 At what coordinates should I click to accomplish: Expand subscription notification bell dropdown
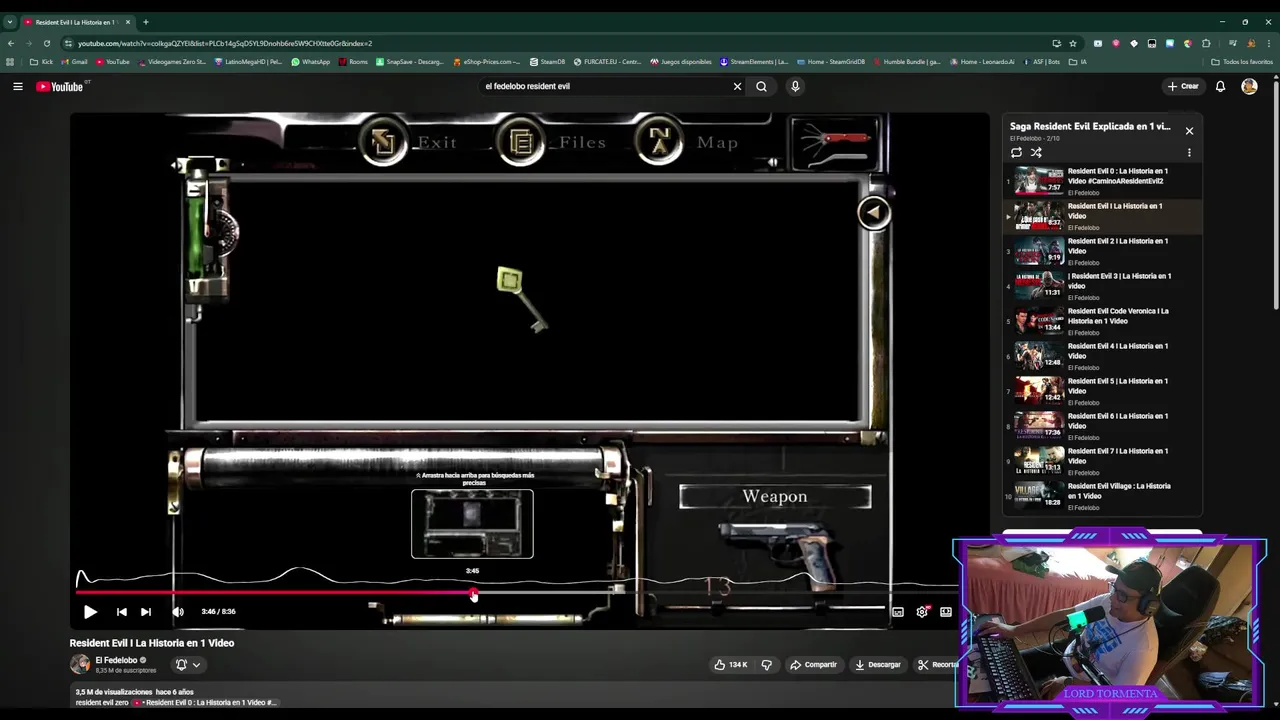[x=188, y=664]
